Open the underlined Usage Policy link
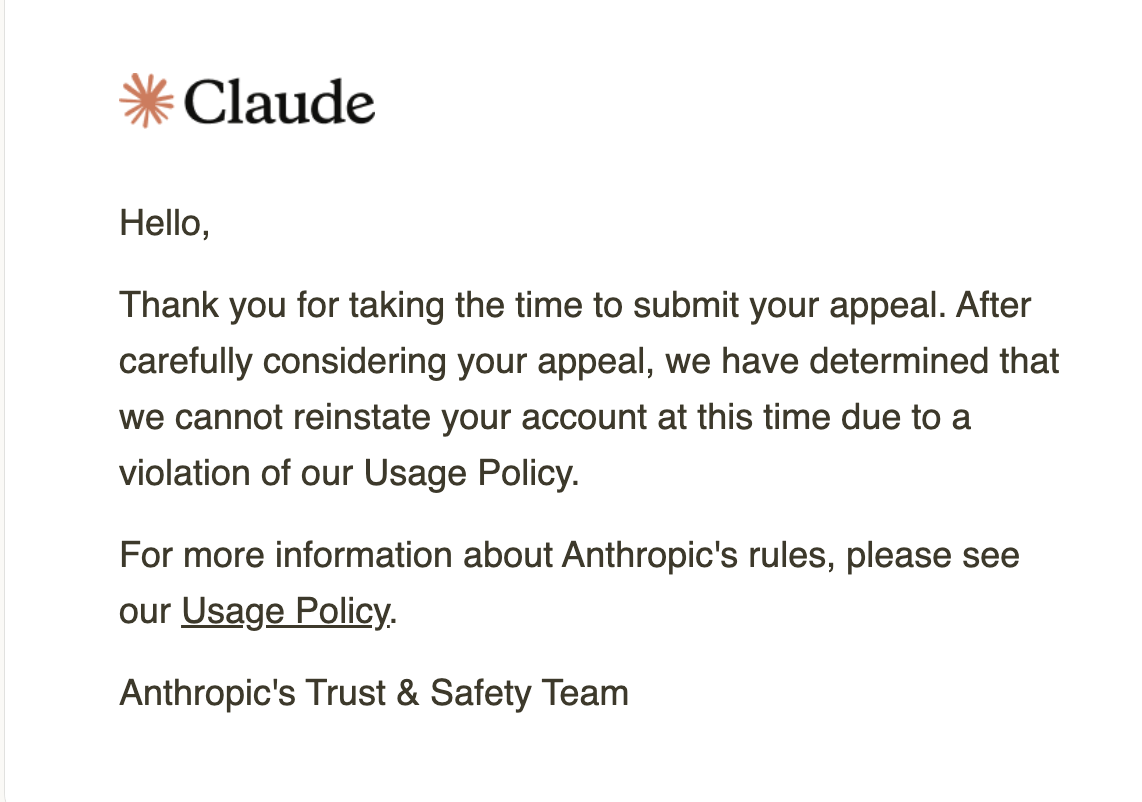 pos(285,611)
